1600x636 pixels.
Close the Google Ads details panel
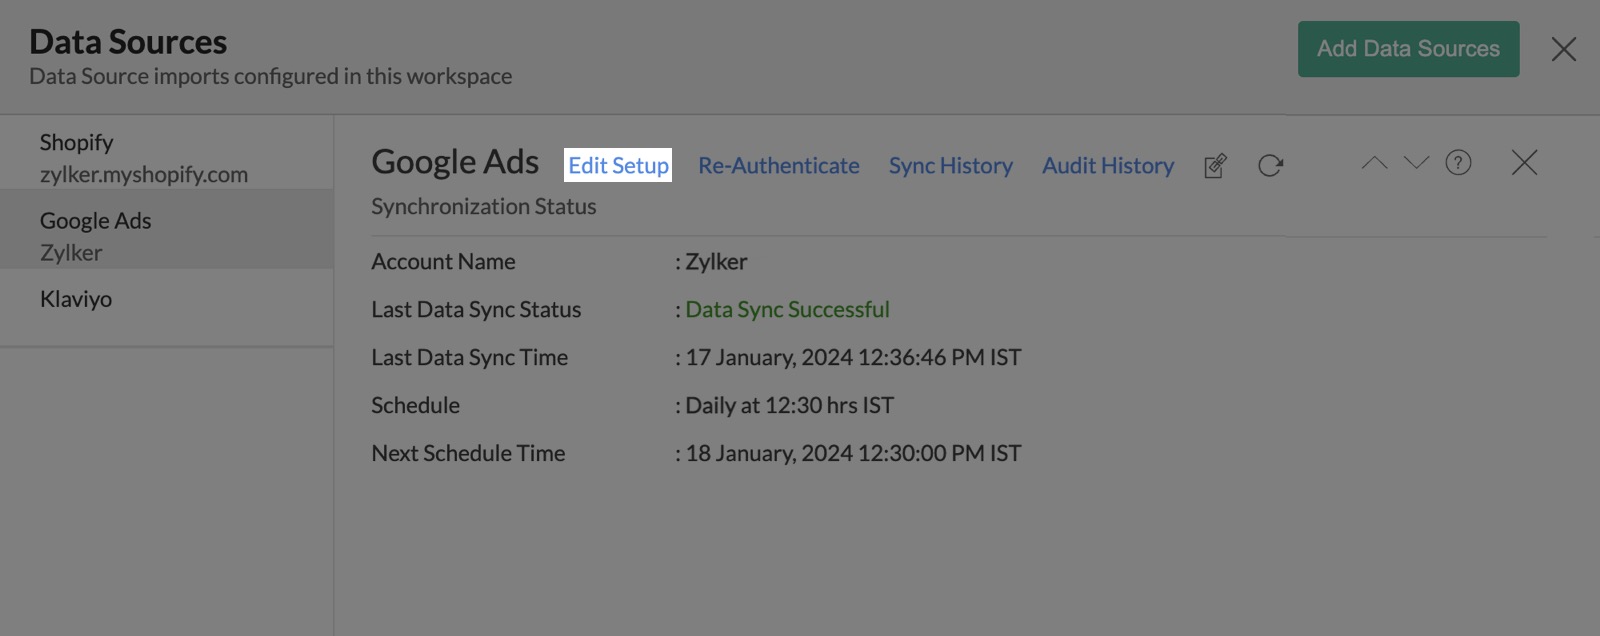1524,162
